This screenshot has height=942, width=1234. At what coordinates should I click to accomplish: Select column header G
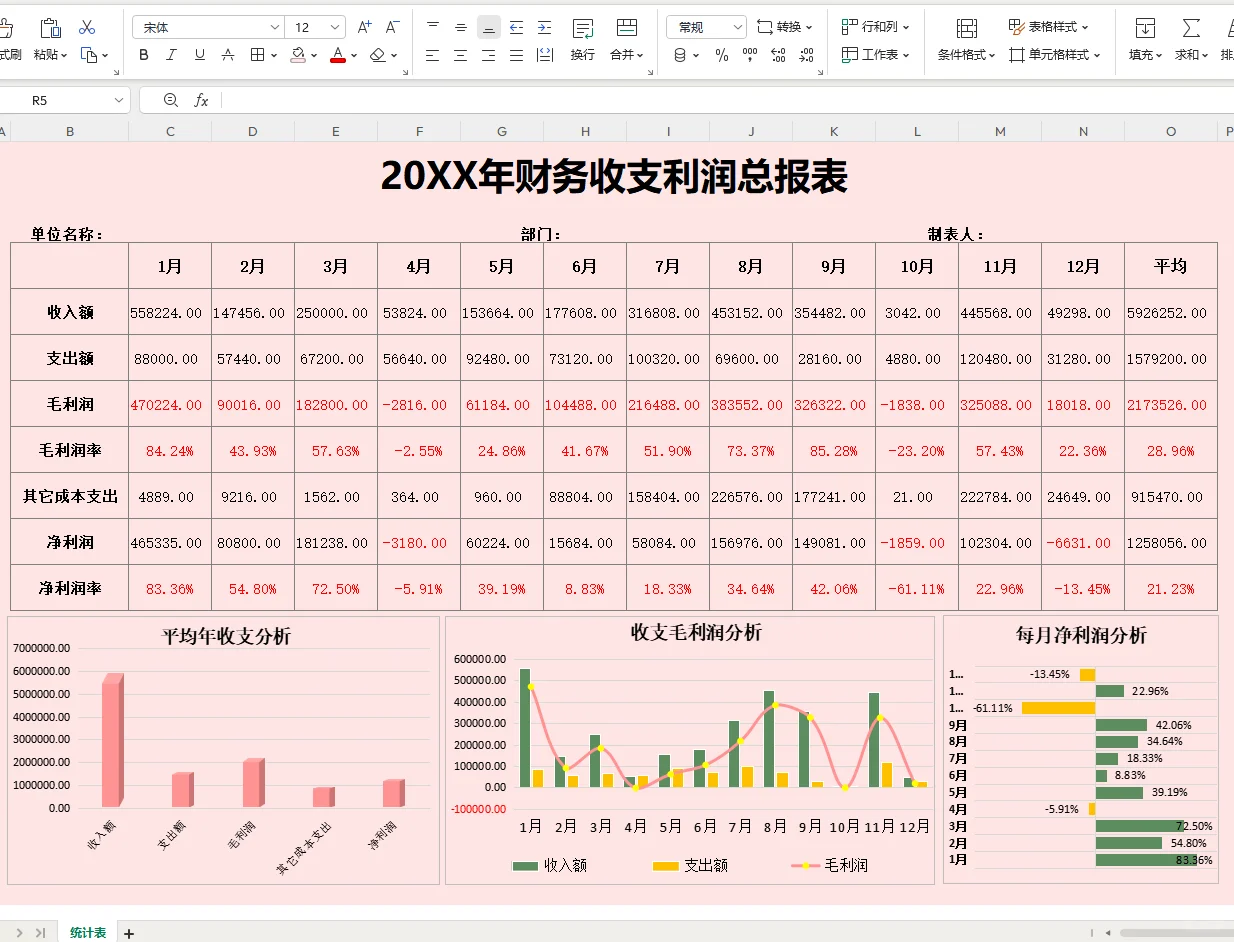[502, 131]
